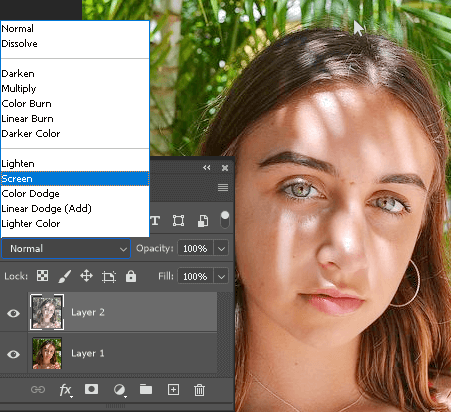451x412 pixels.
Task: Lock position move-arrows icon
Action: [86, 276]
